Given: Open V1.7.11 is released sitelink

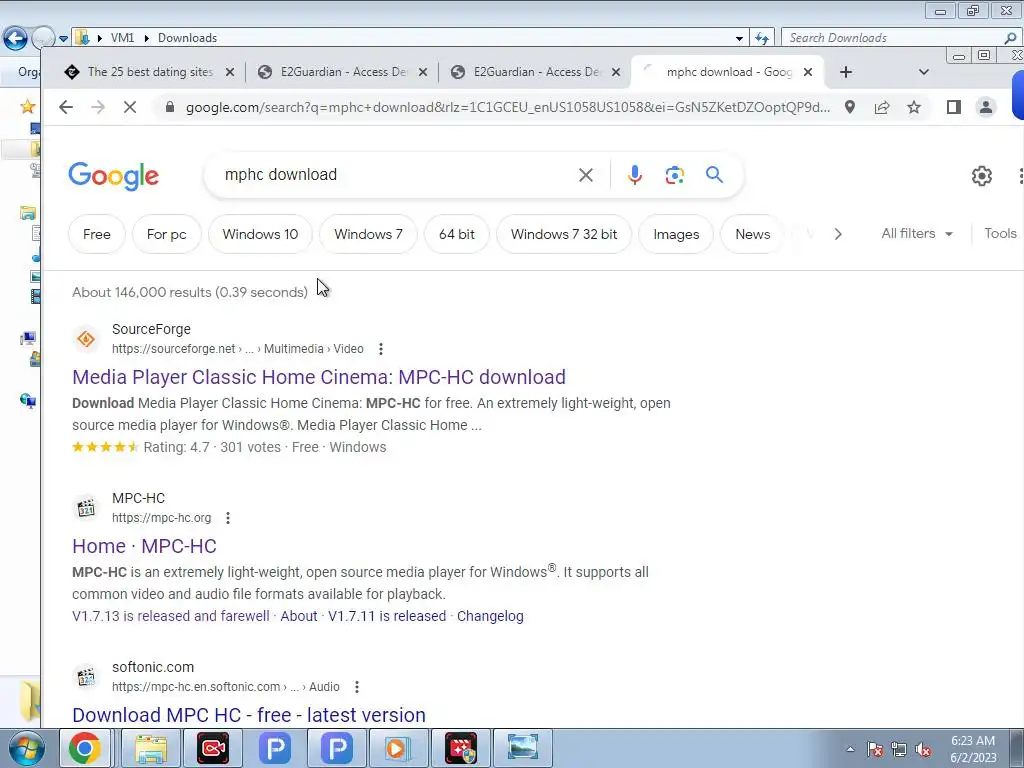Looking at the screenshot, I should click(x=387, y=616).
